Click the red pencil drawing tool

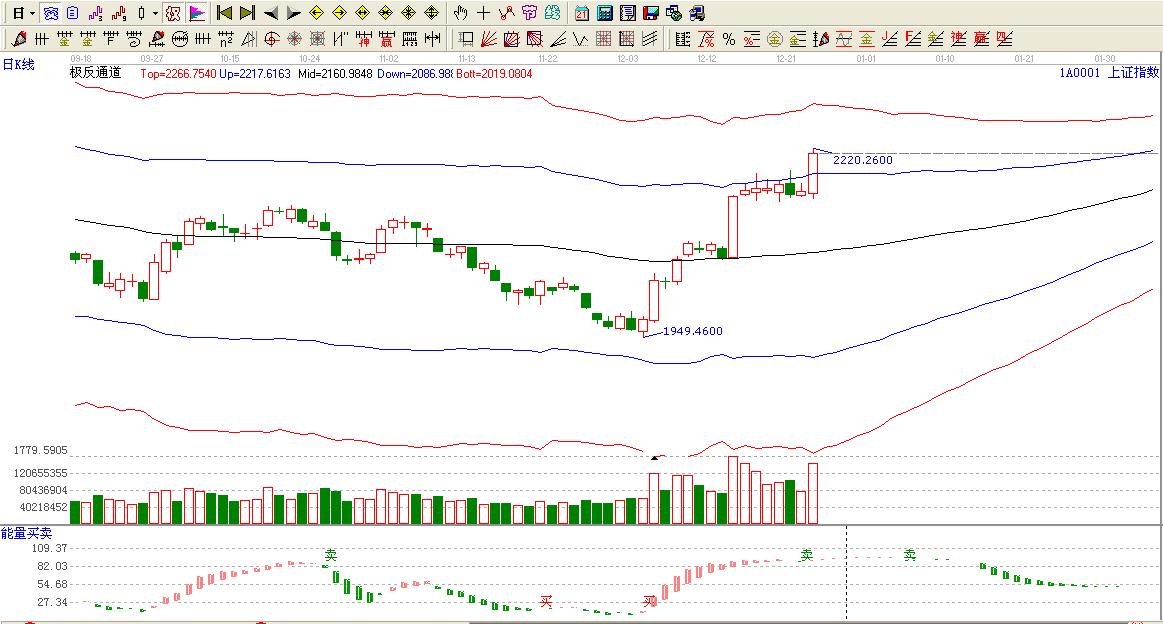(x=18, y=39)
